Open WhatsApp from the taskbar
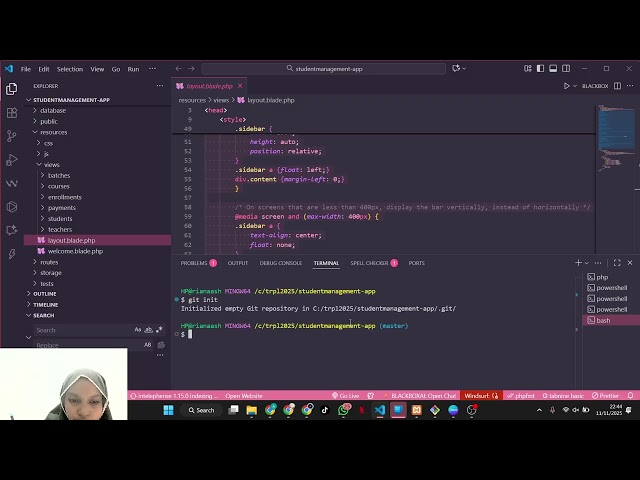 tap(343, 410)
